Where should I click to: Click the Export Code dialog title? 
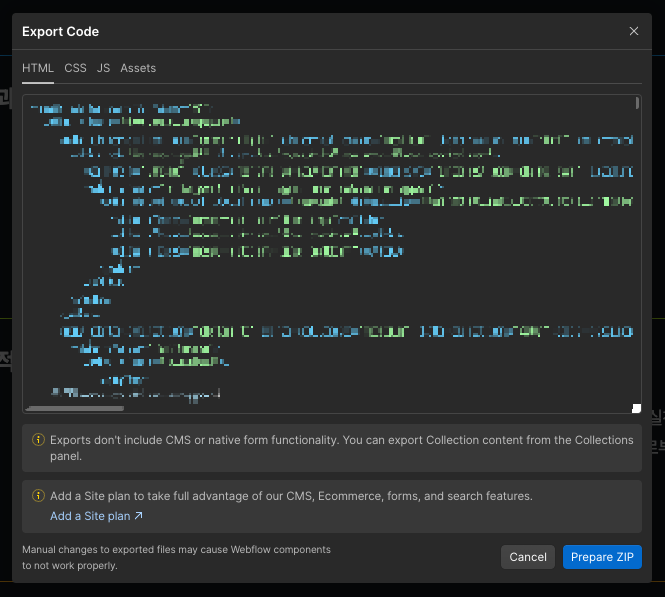[x=61, y=31]
